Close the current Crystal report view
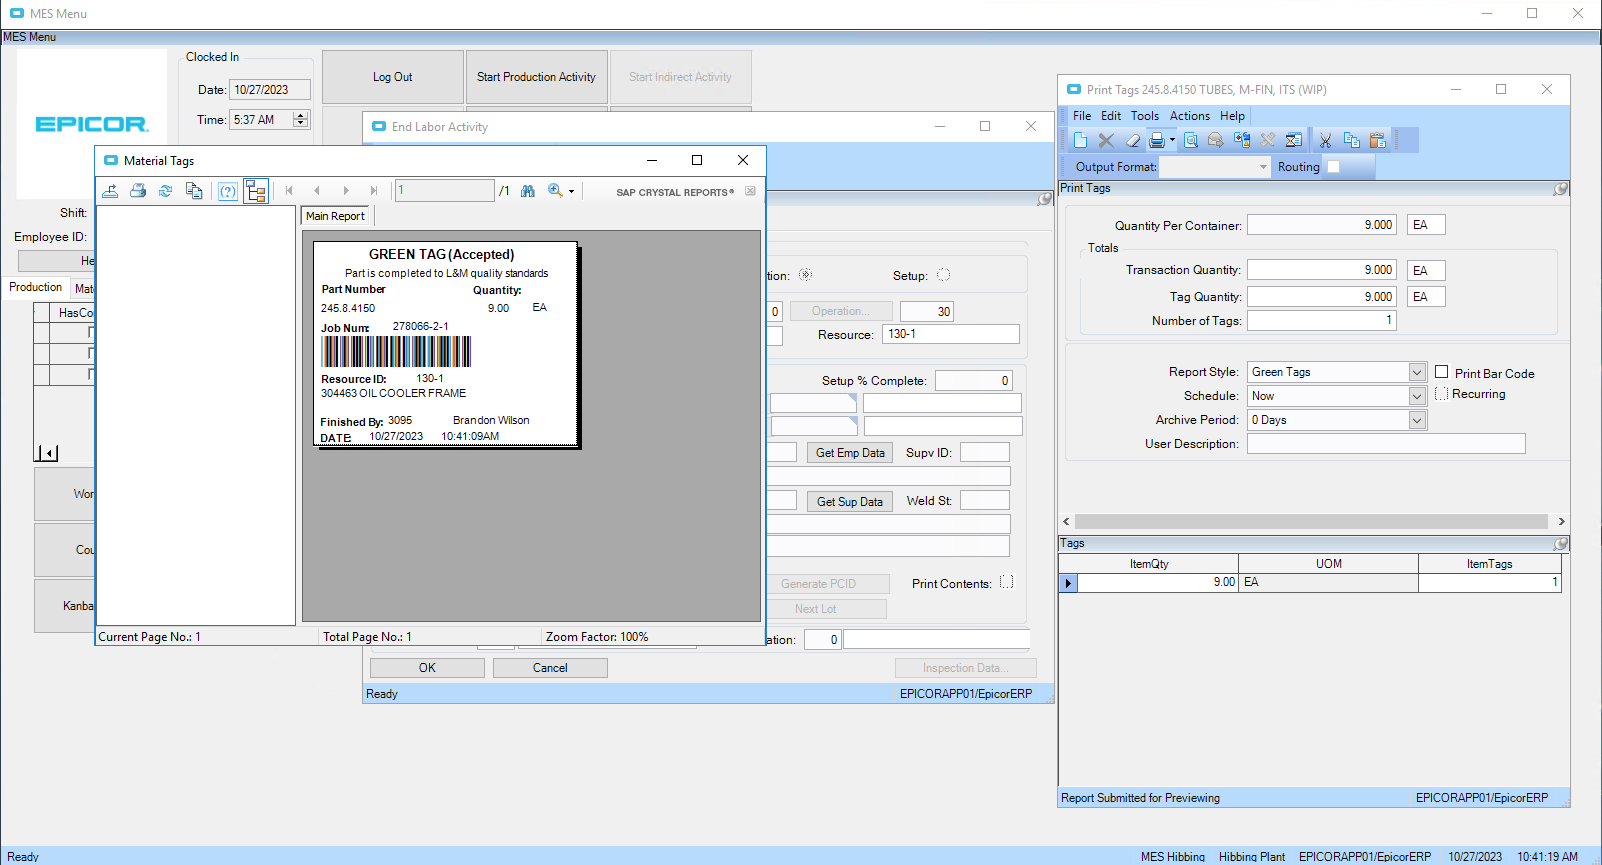This screenshot has height=865, width=1602. (x=750, y=191)
